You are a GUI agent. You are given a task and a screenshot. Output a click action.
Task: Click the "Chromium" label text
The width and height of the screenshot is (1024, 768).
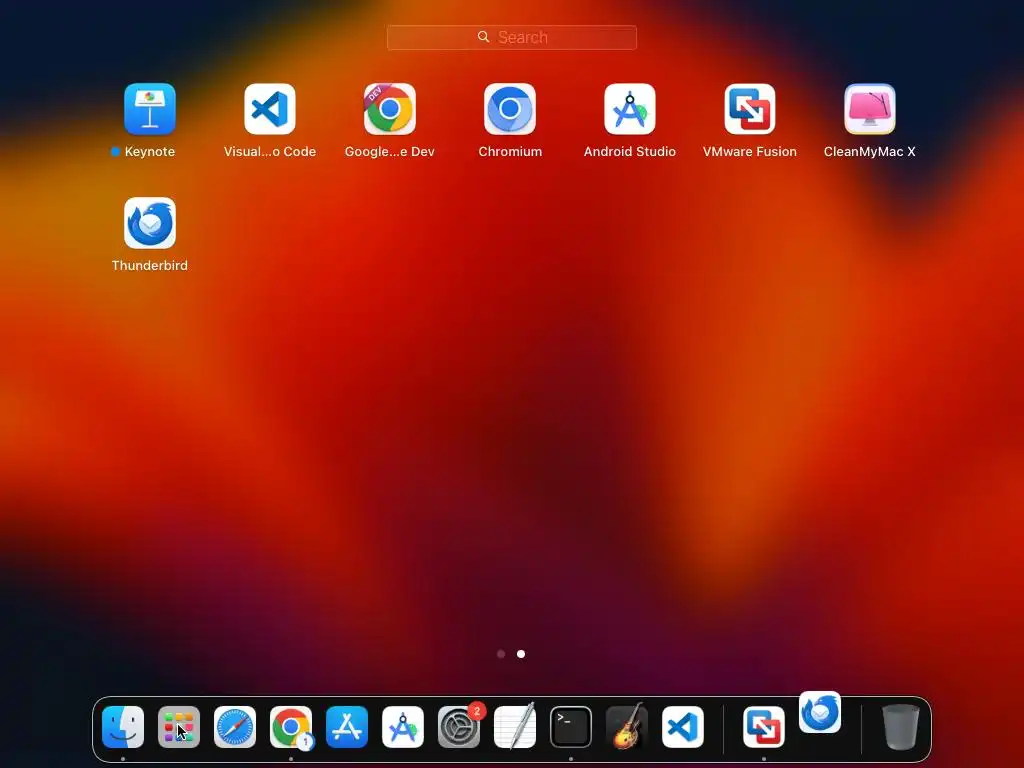point(510,152)
